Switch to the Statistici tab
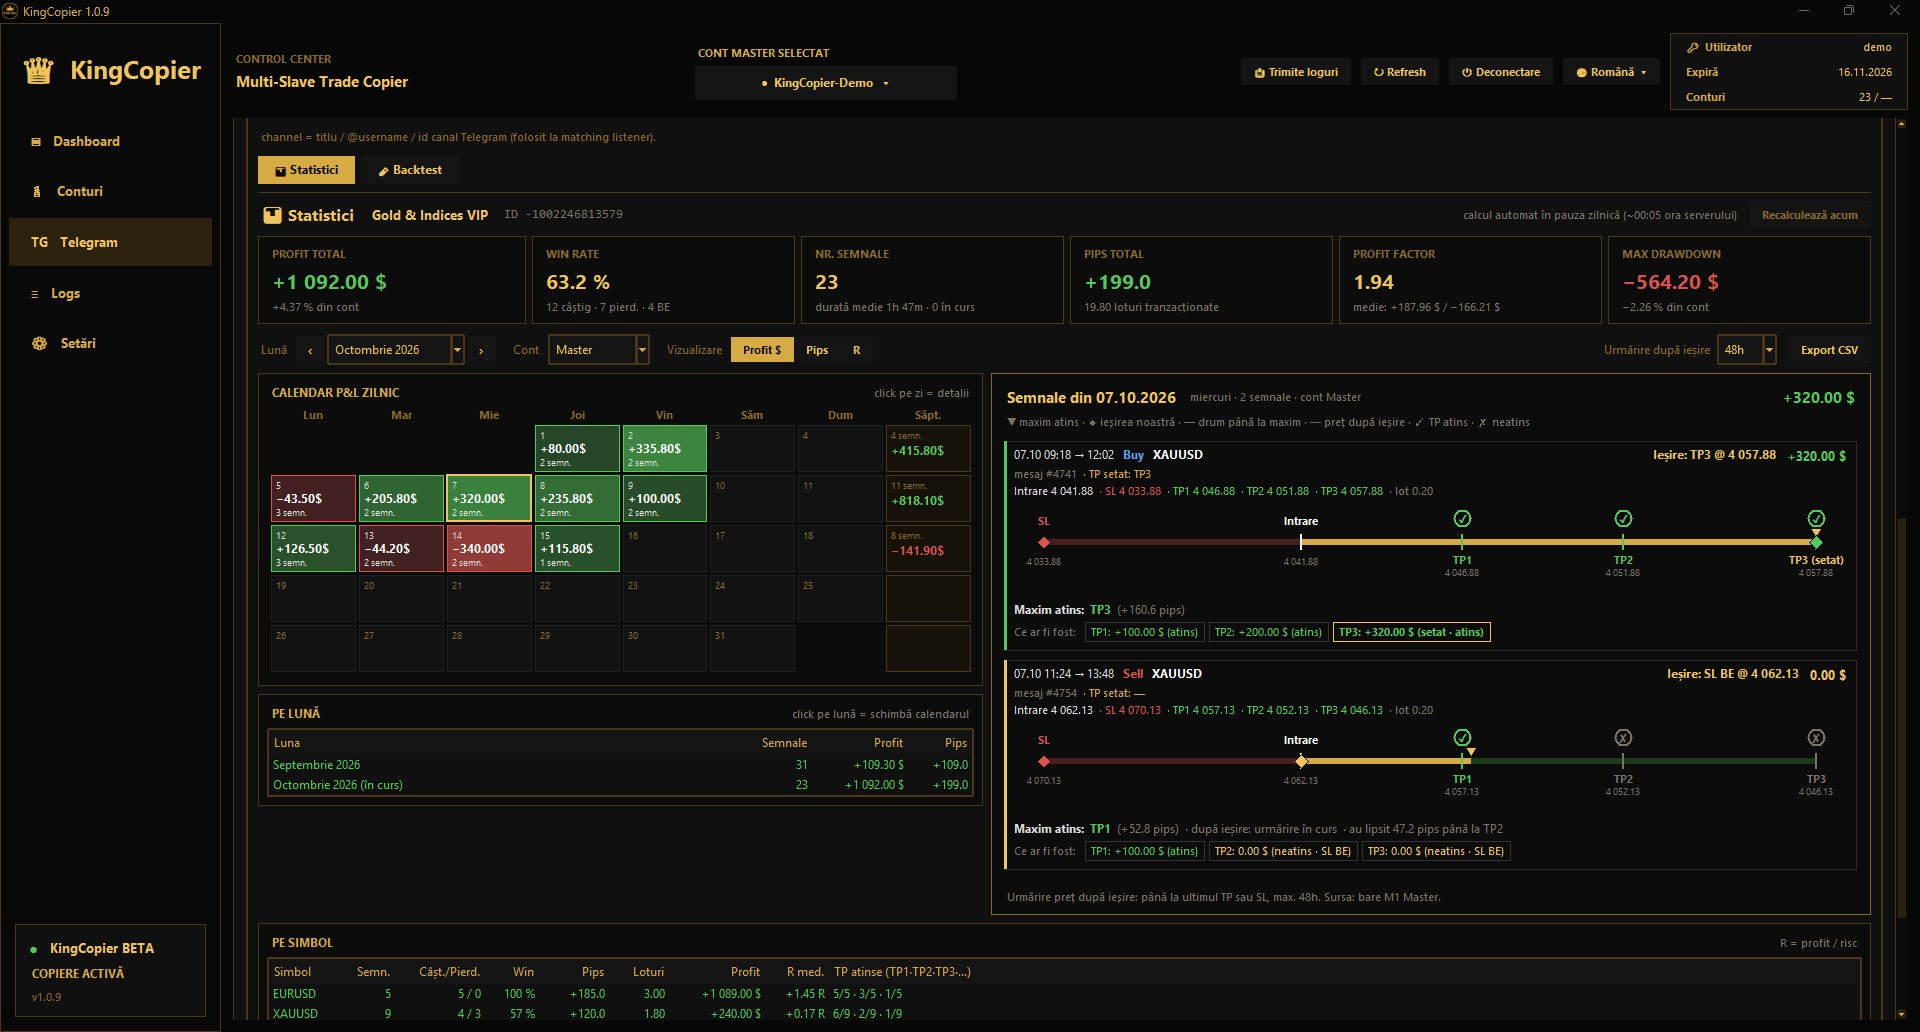The image size is (1920, 1032). pos(307,170)
